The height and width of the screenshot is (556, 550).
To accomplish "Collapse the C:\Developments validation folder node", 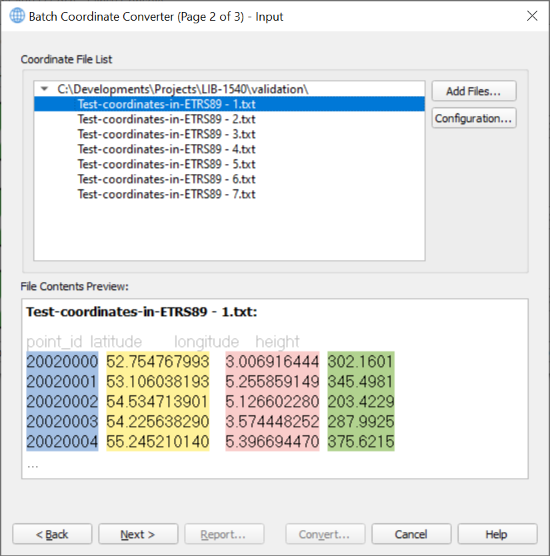I will (44, 89).
